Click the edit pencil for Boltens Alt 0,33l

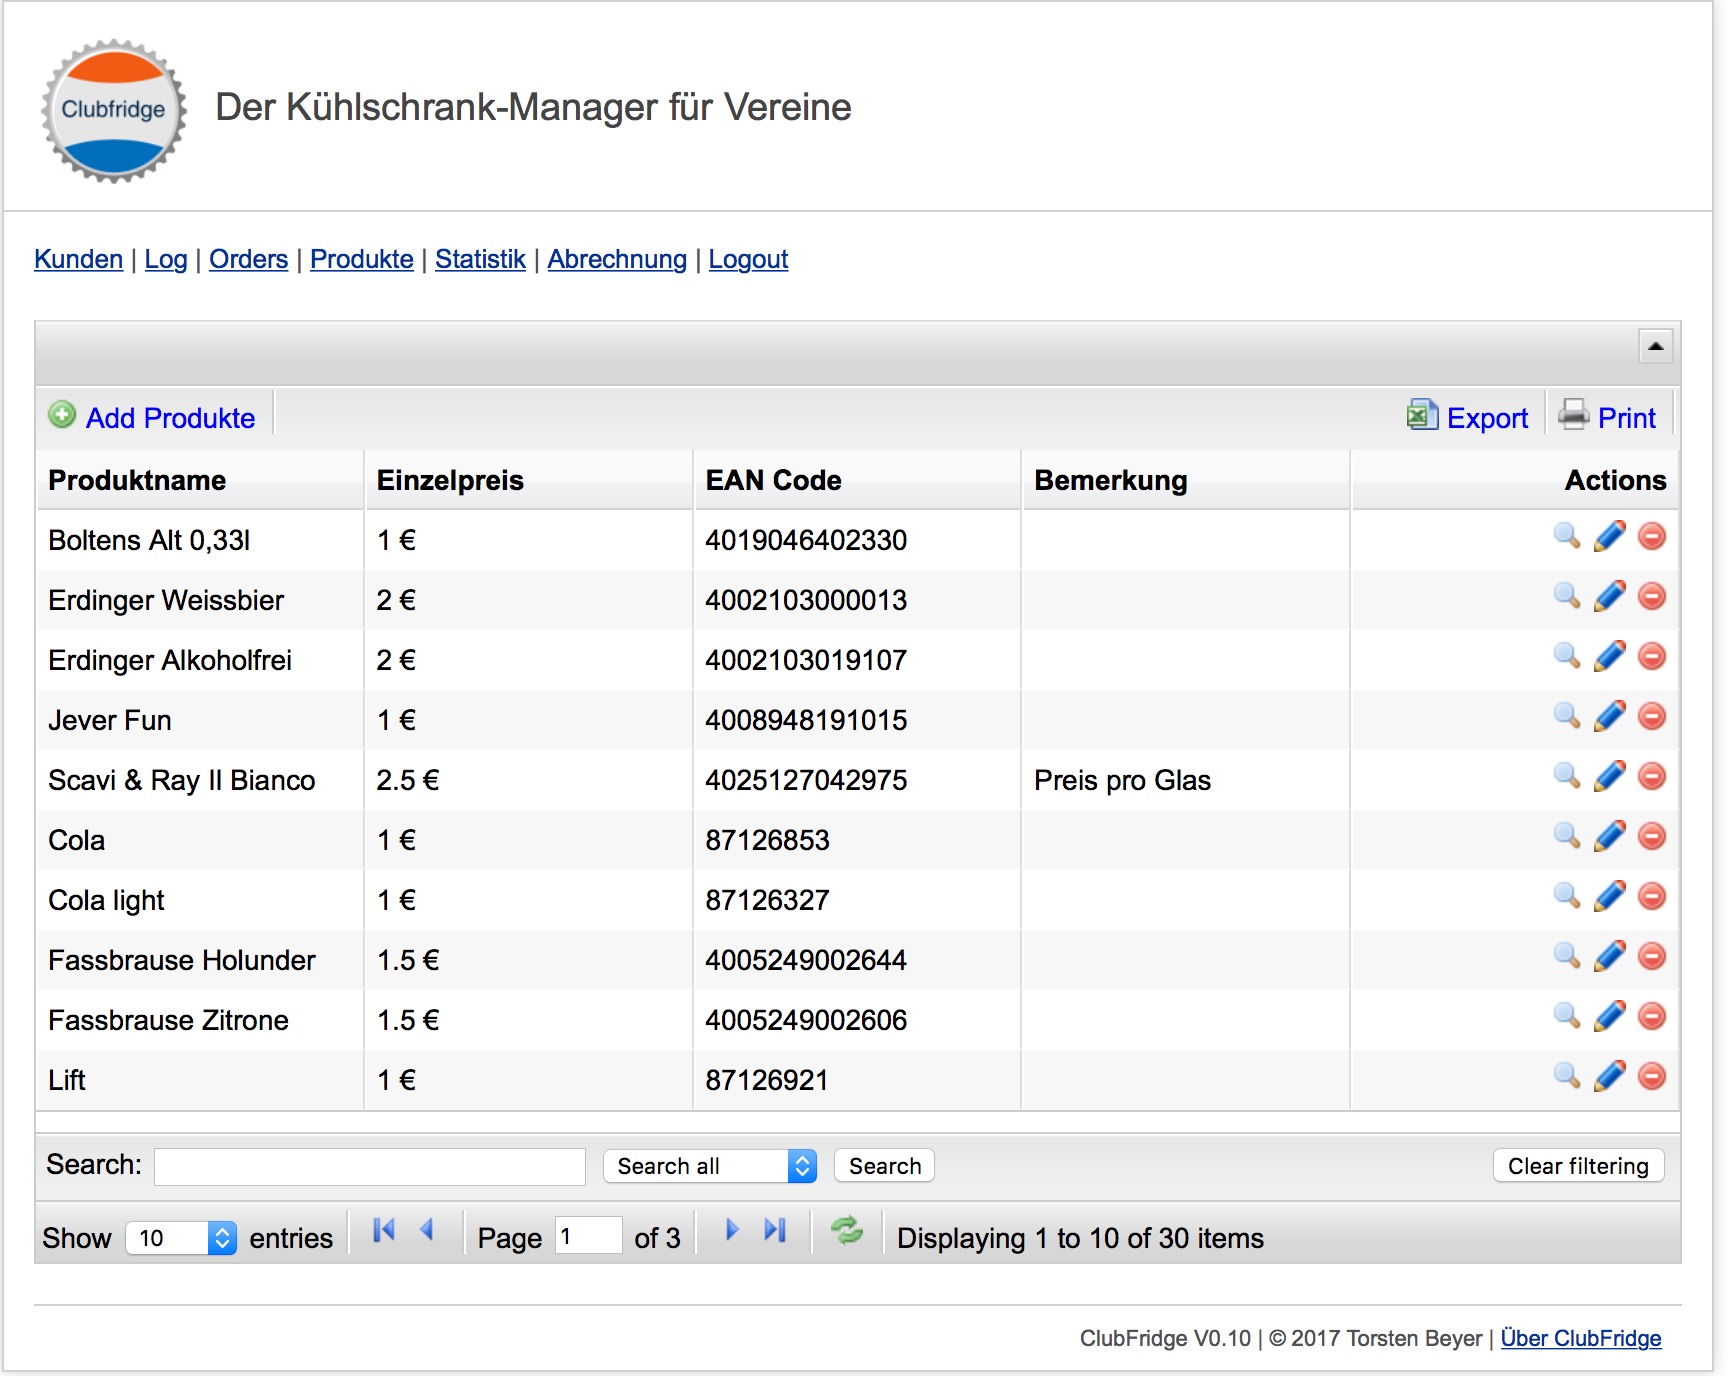1609,537
